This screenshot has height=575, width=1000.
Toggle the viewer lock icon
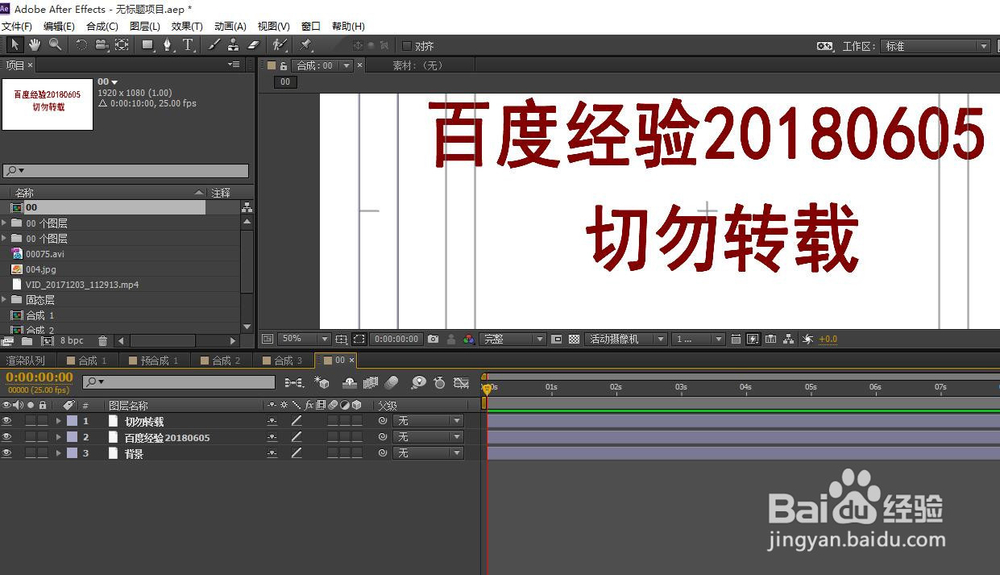coord(284,66)
